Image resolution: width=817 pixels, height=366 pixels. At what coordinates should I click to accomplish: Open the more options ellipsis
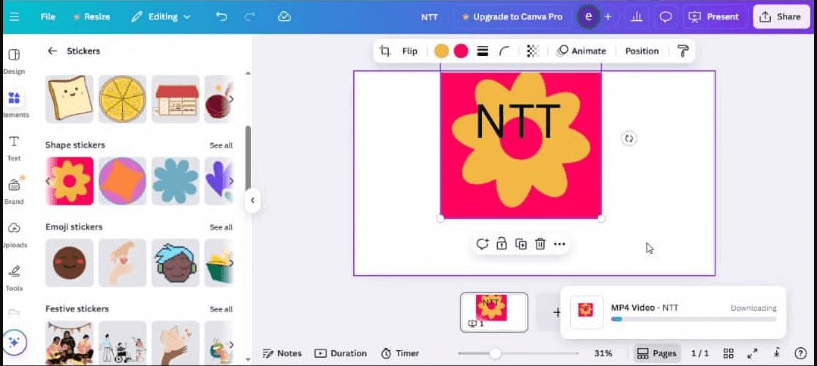(x=560, y=244)
